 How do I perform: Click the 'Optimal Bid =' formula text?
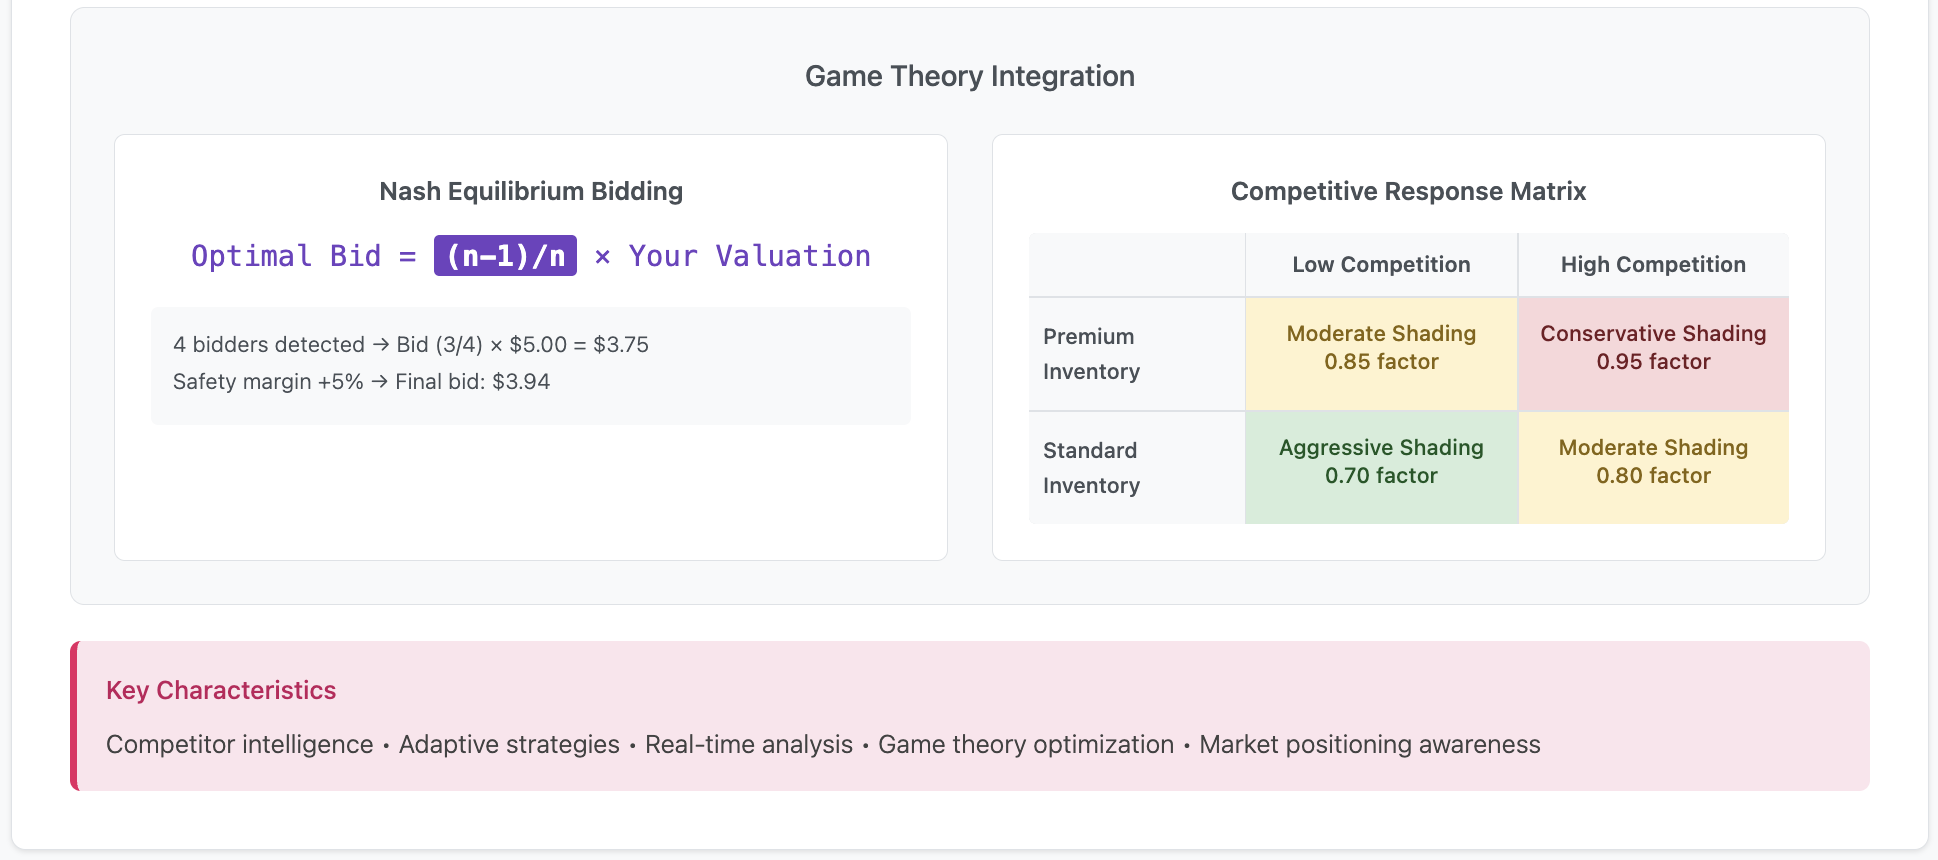coord(303,256)
